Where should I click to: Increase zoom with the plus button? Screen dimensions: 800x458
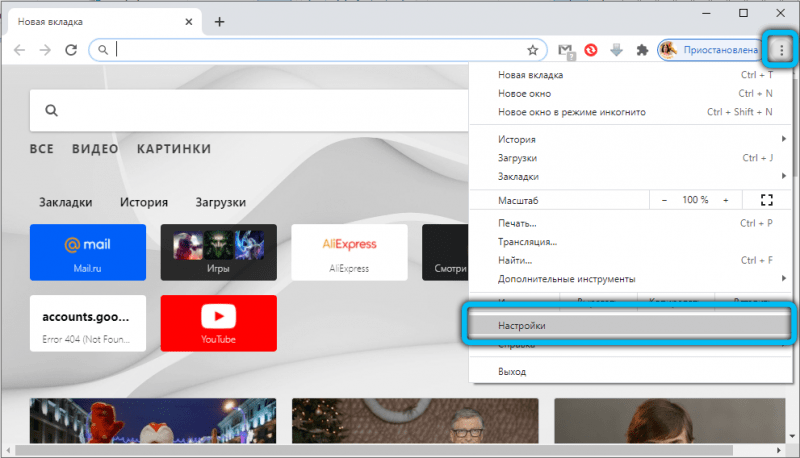pos(726,200)
